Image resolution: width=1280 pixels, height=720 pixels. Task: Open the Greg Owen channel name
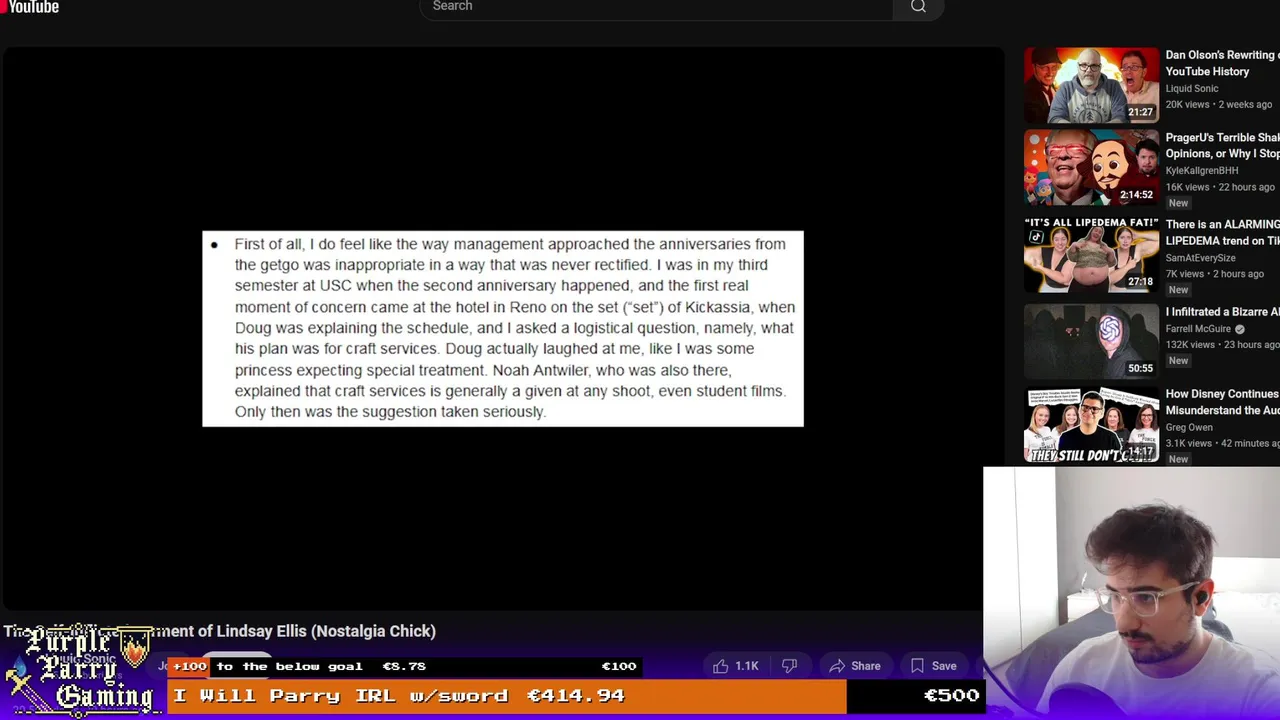click(x=1189, y=427)
